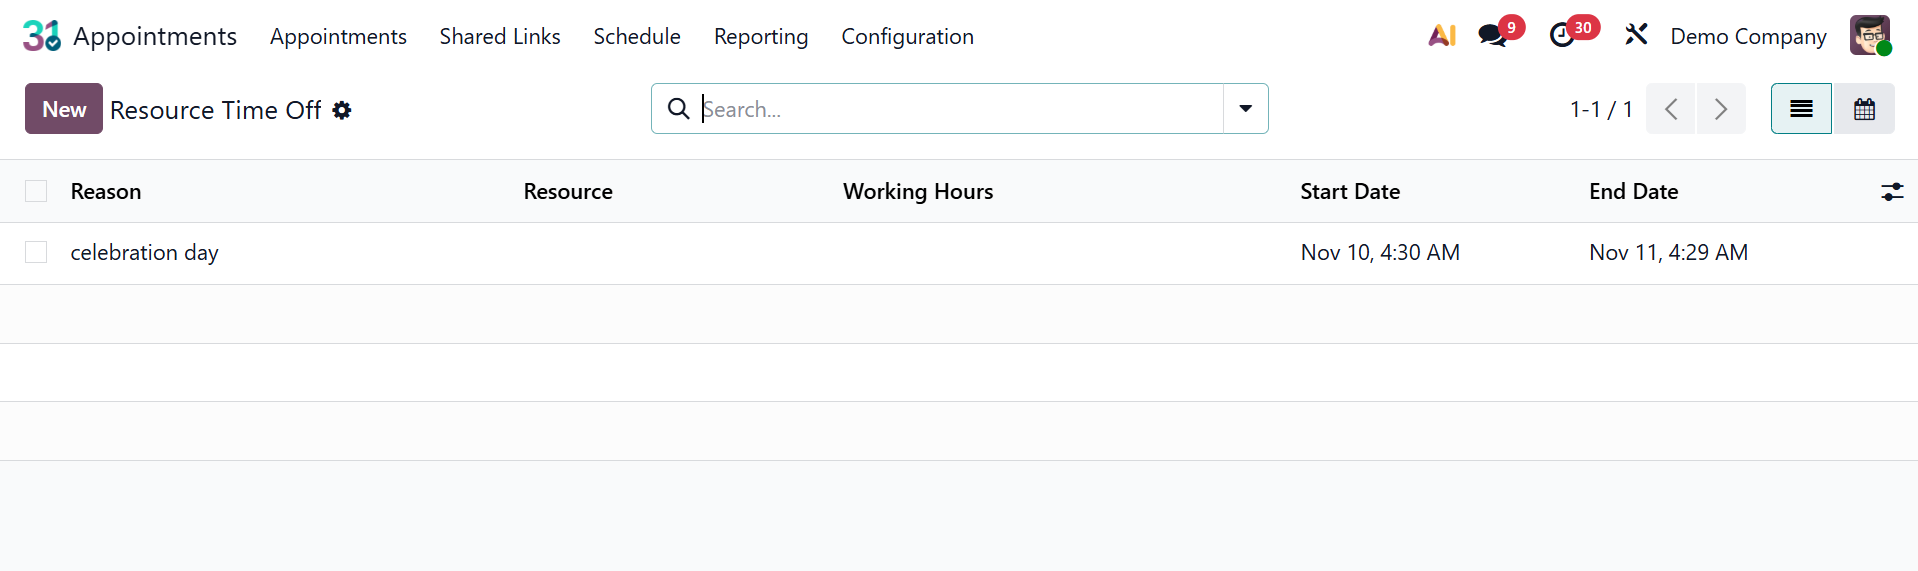
Task: Open the optional columns adjust menu
Action: 1891,191
